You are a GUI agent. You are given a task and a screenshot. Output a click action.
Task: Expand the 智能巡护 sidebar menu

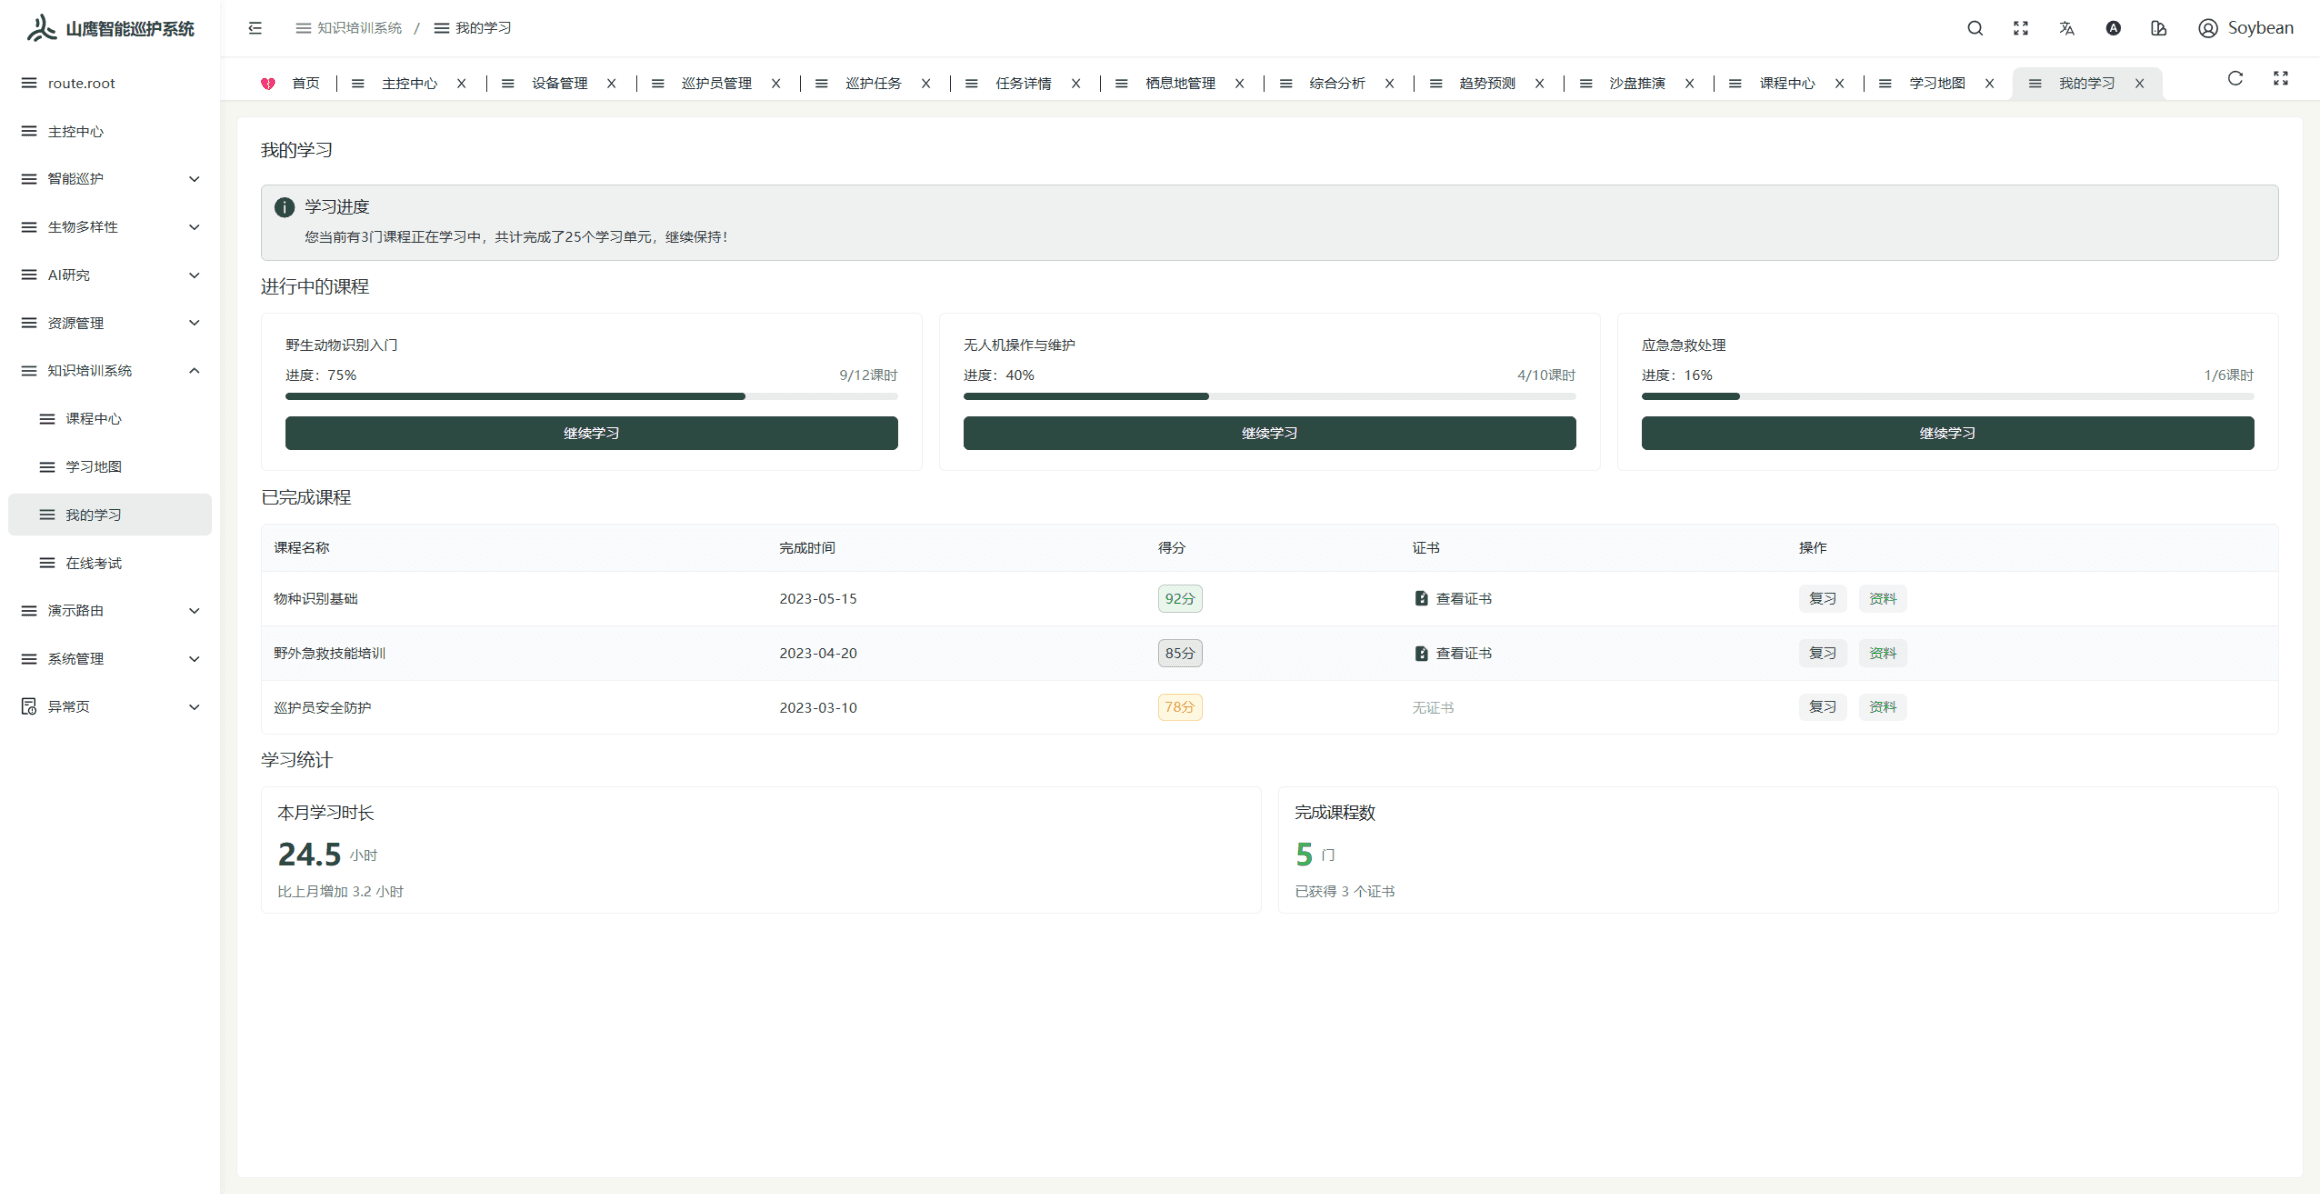(110, 179)
